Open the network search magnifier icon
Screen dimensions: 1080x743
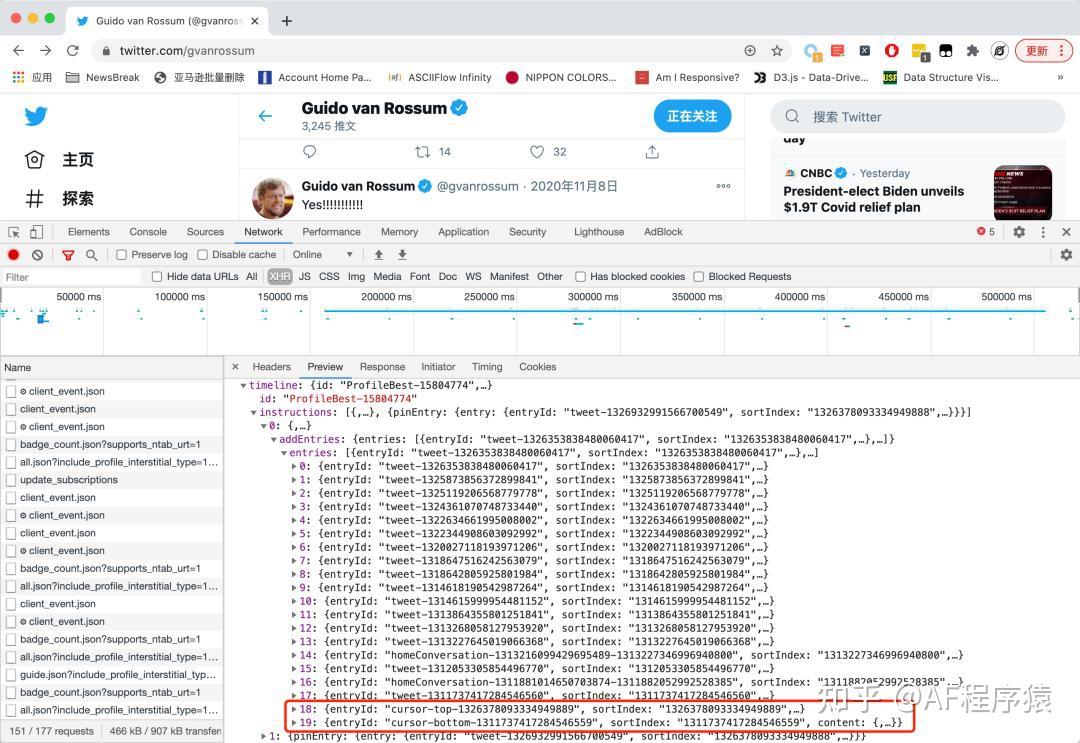[91, 254]
